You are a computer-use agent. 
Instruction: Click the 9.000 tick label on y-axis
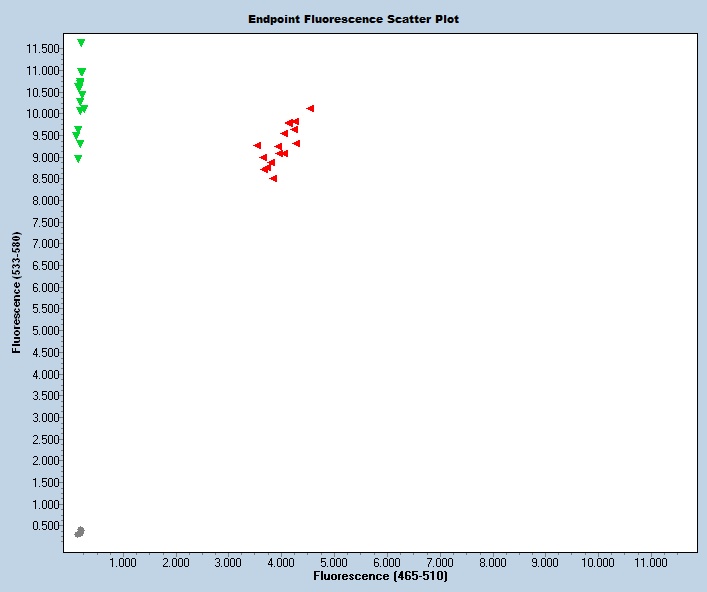(44, 157)
